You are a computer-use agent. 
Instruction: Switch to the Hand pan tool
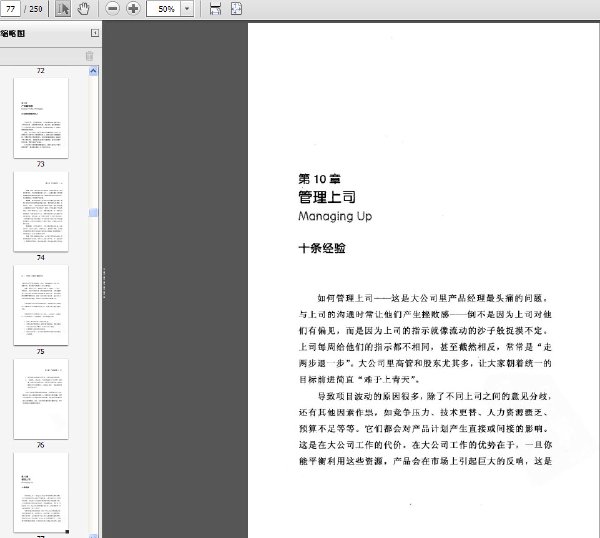[83, 9]
